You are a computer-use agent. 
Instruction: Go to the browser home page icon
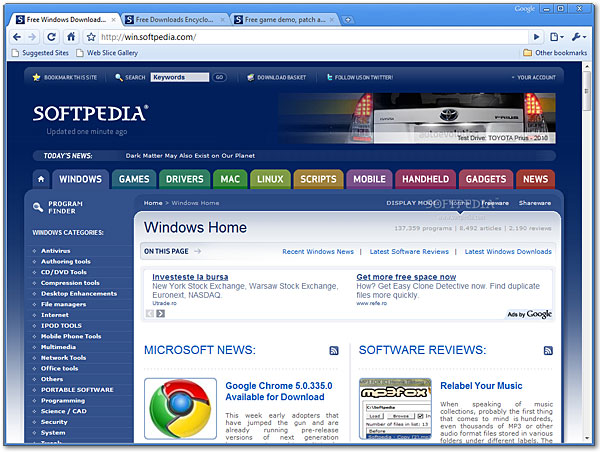[x=71, y=37]
